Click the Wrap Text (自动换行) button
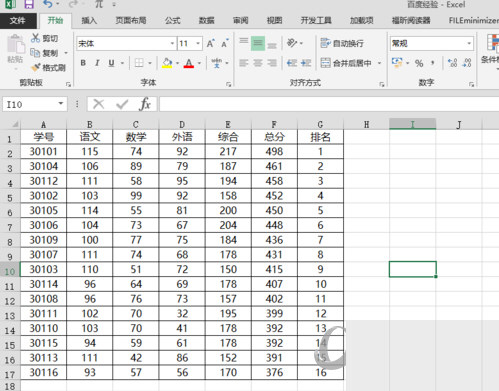The image size is (499, 391). tap(342, 43)
